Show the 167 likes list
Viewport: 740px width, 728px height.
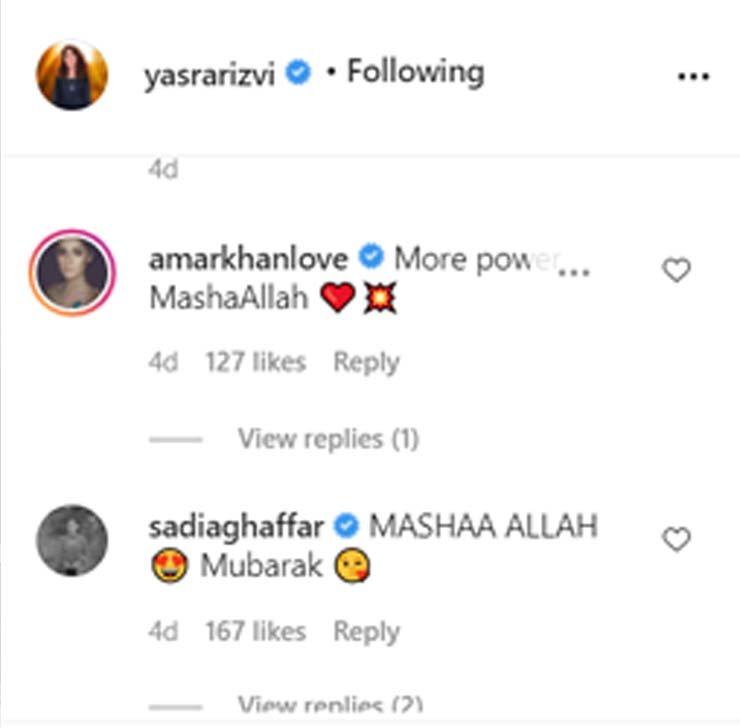pyautogui.click(x=256, y=631)
